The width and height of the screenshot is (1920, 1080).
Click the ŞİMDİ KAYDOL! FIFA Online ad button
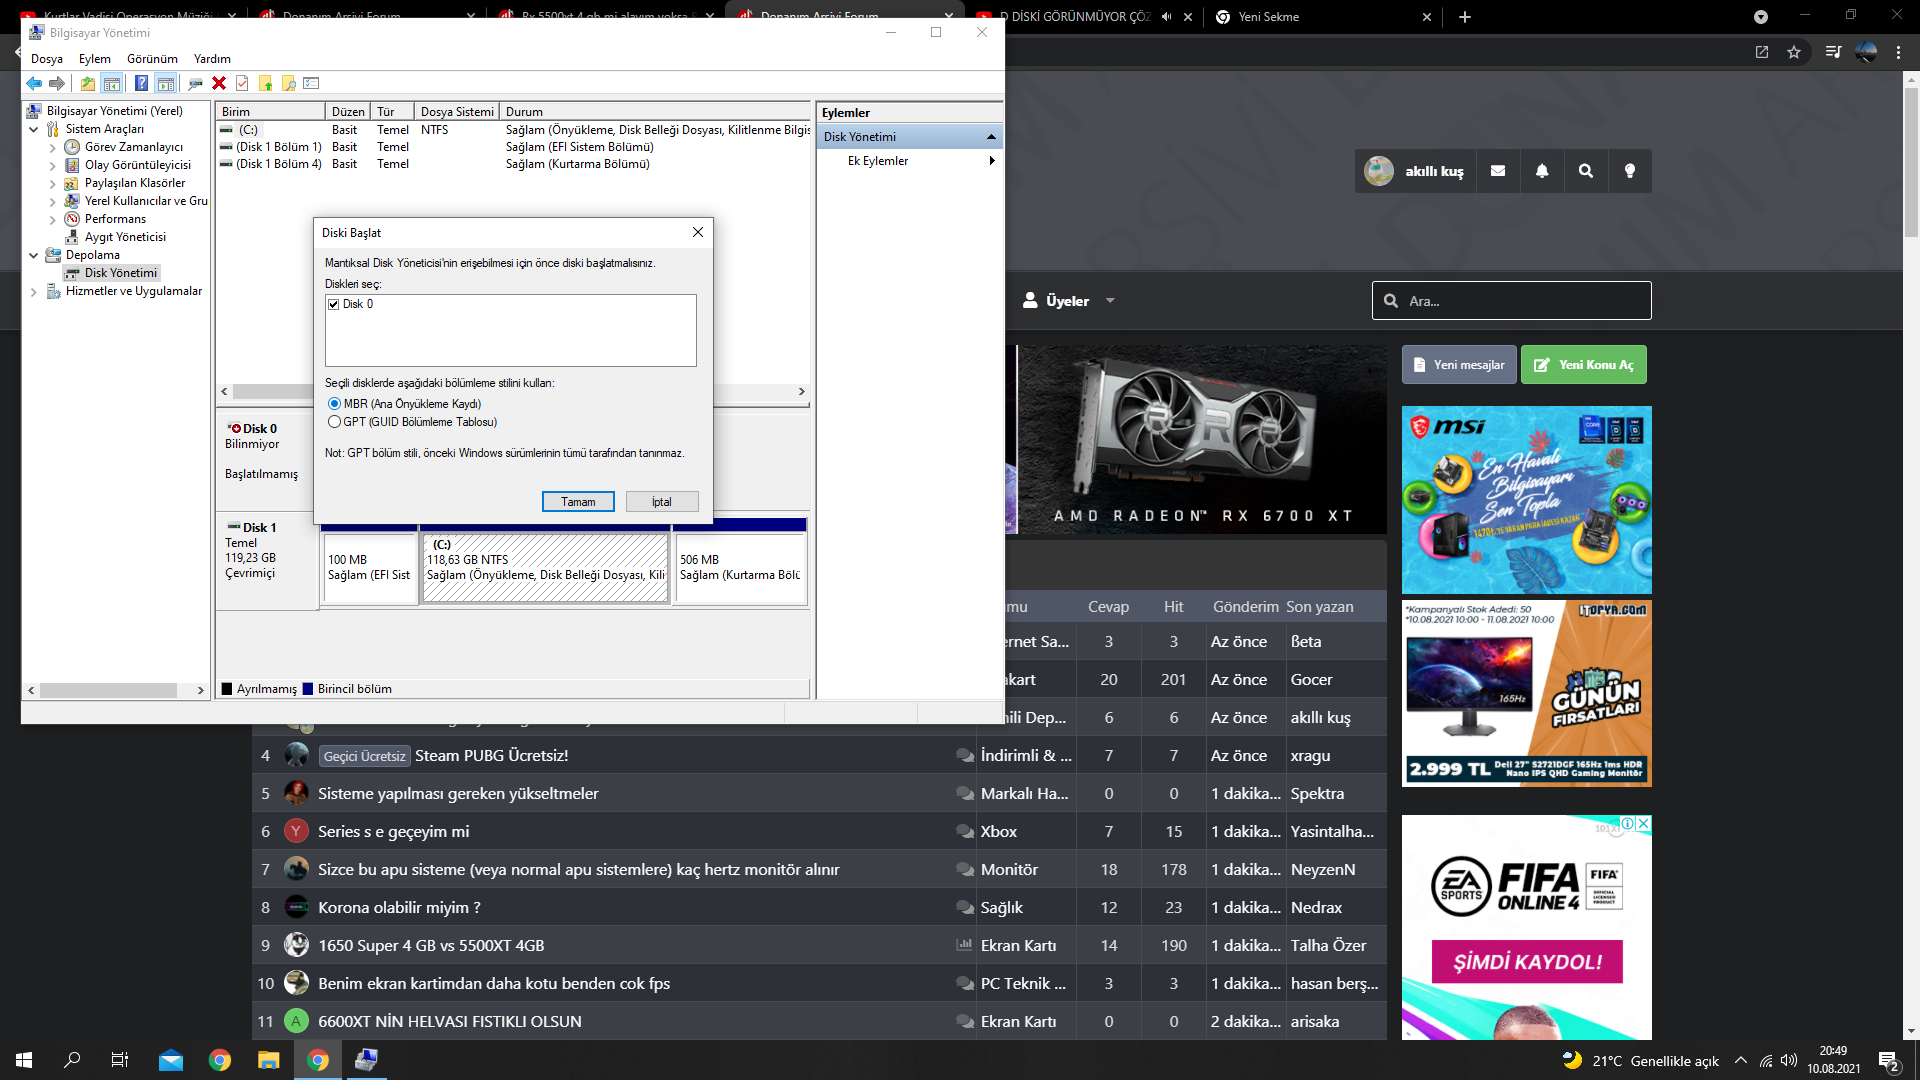coord(1527,962)
